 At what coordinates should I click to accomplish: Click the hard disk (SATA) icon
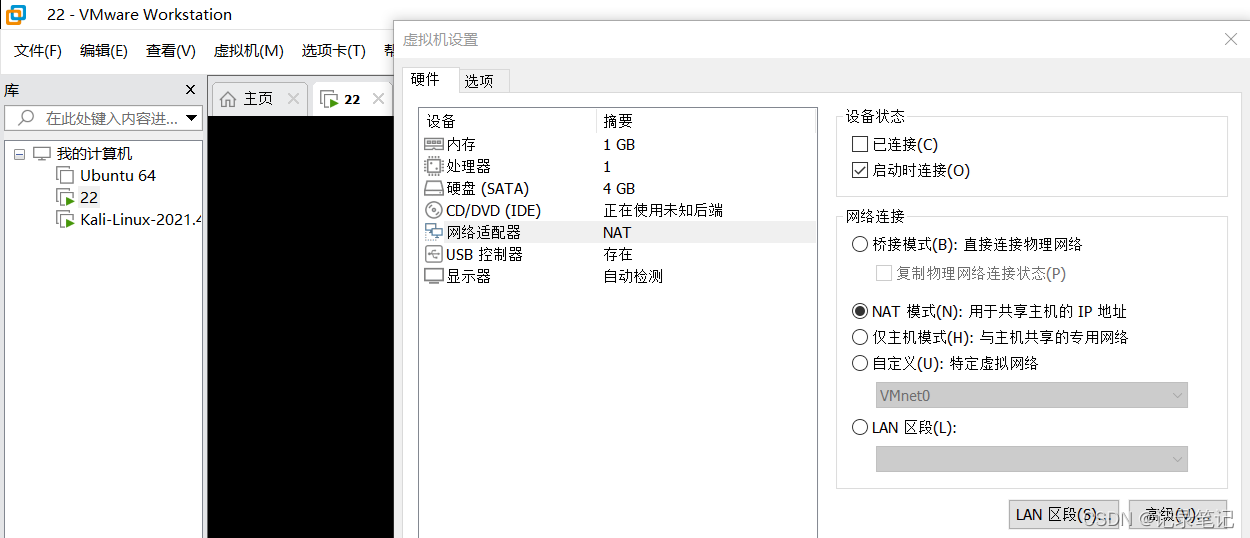tap(433, 188)
